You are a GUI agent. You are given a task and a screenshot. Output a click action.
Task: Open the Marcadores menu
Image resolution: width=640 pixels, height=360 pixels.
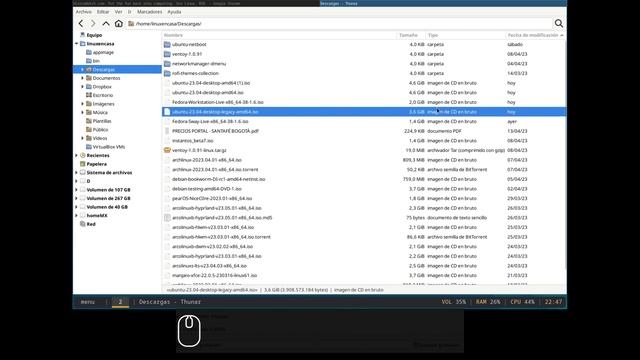[149, 12]
